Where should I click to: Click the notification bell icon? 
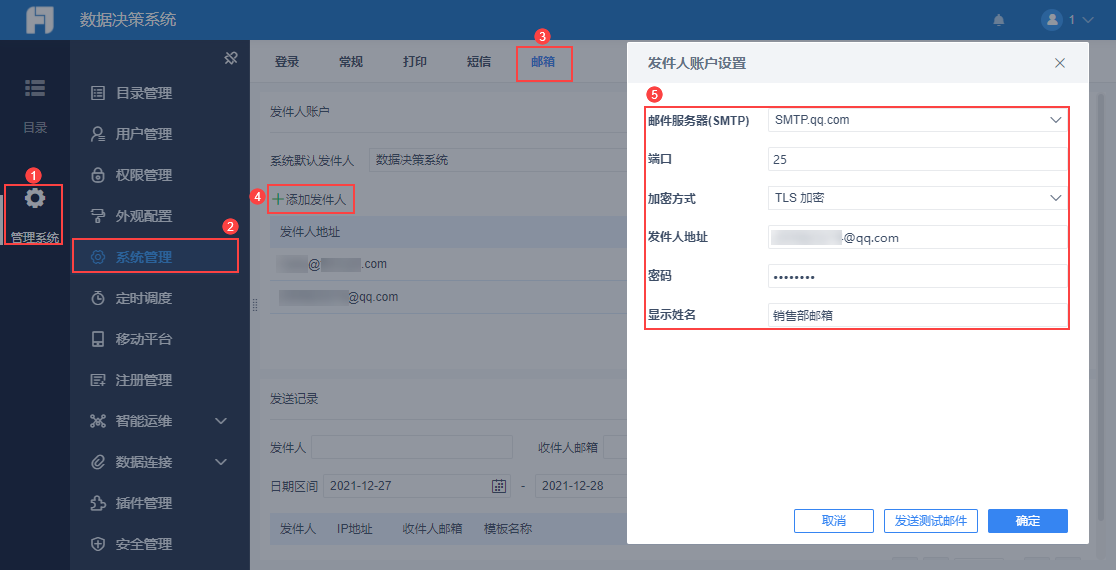click(x=999, y=20)
